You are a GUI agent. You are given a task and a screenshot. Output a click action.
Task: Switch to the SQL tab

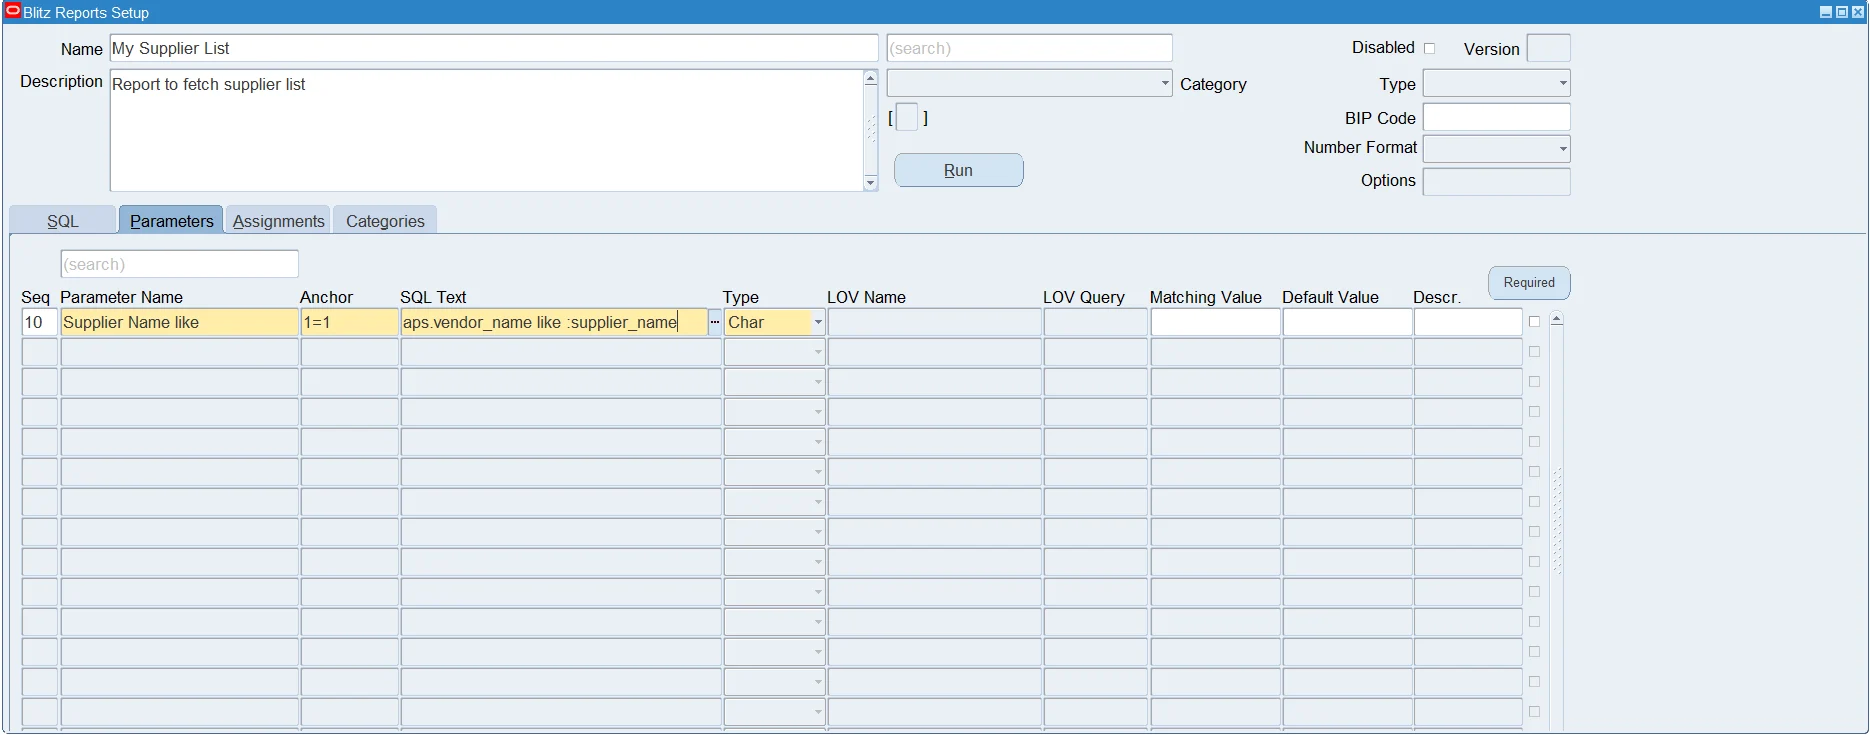63,221
